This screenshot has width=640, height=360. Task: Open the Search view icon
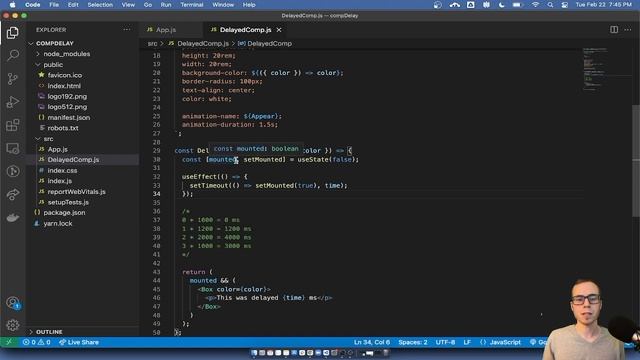(13, 55)
